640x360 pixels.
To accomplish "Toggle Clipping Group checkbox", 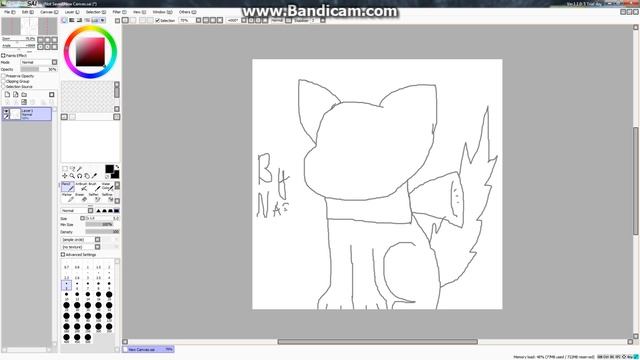I will pyautogui.click(x=4, y=81).
